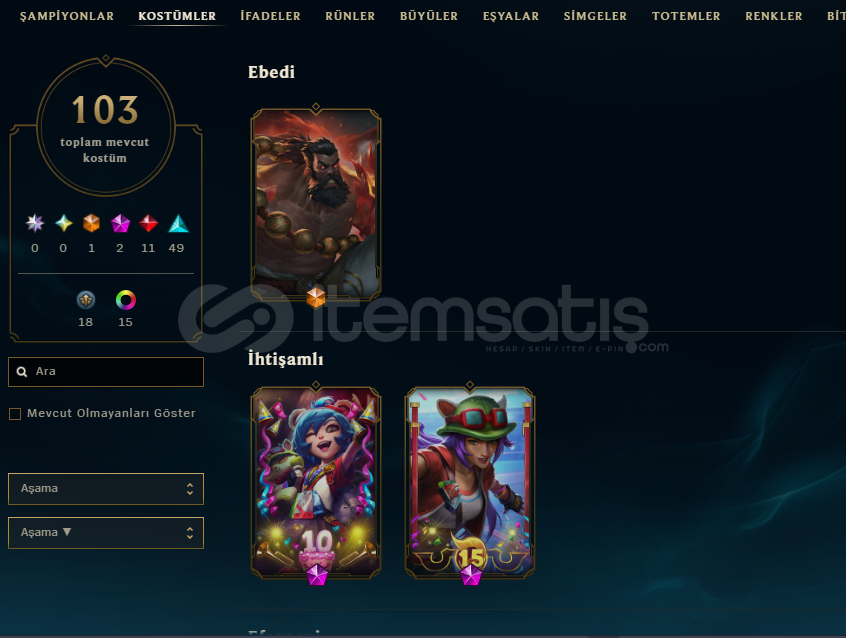Select the 15th anniversary green hat skin

(x=470, y=483)
